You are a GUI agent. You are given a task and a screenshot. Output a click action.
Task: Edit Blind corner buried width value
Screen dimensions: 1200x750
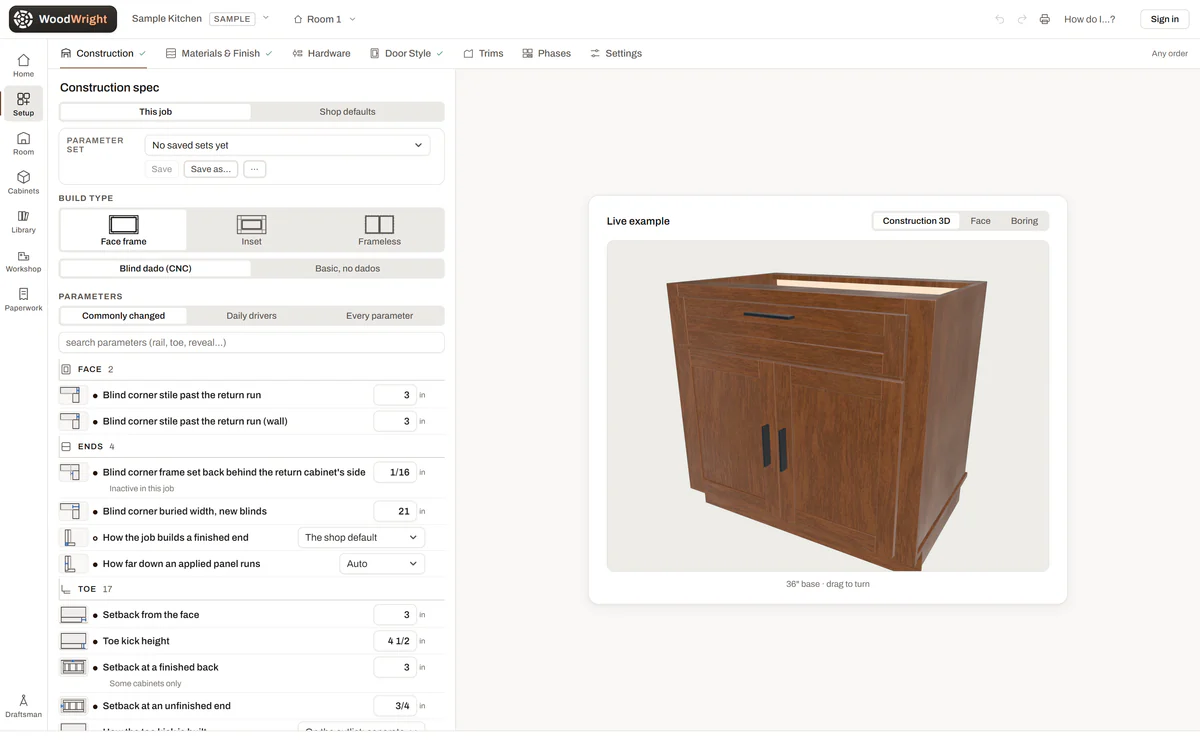[x=395, y=511]
